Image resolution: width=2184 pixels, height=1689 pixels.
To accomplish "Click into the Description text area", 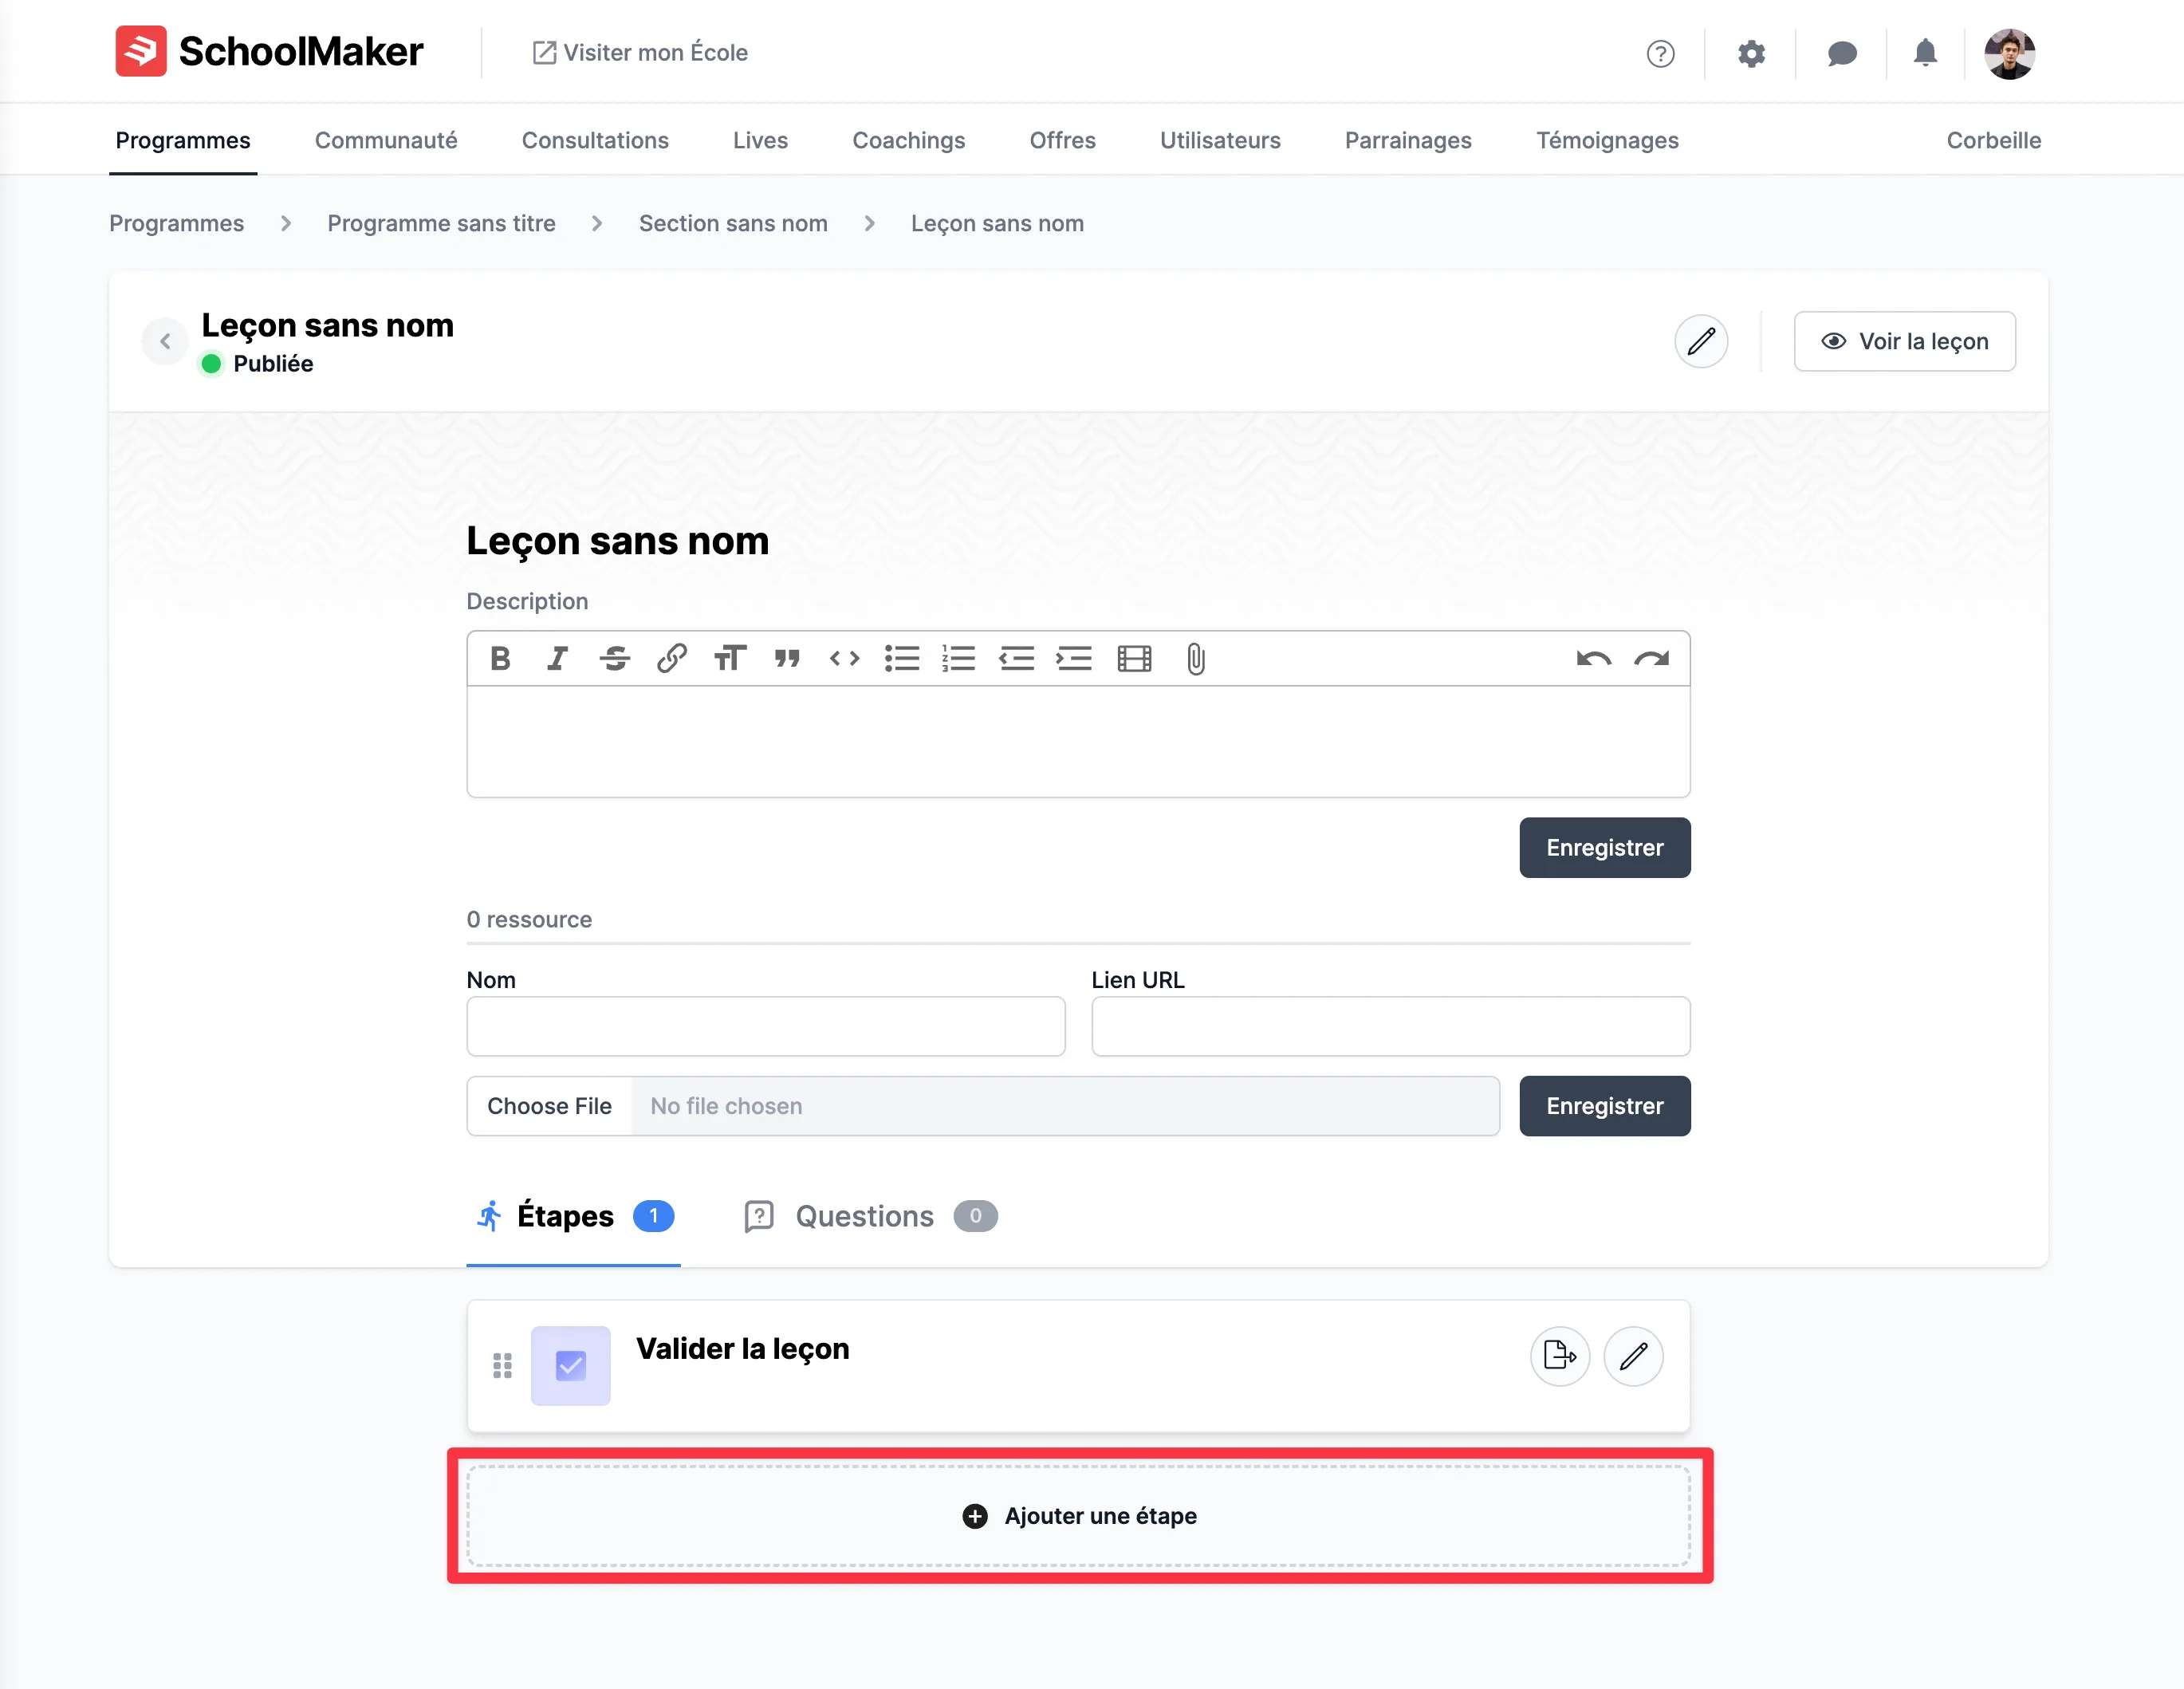I will tap(1078, 741).
